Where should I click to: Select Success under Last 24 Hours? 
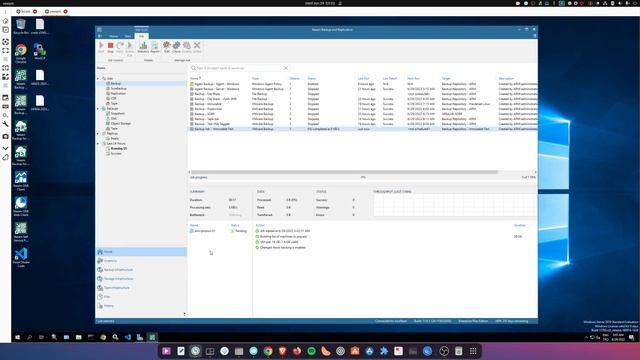[x=116, y=153]
